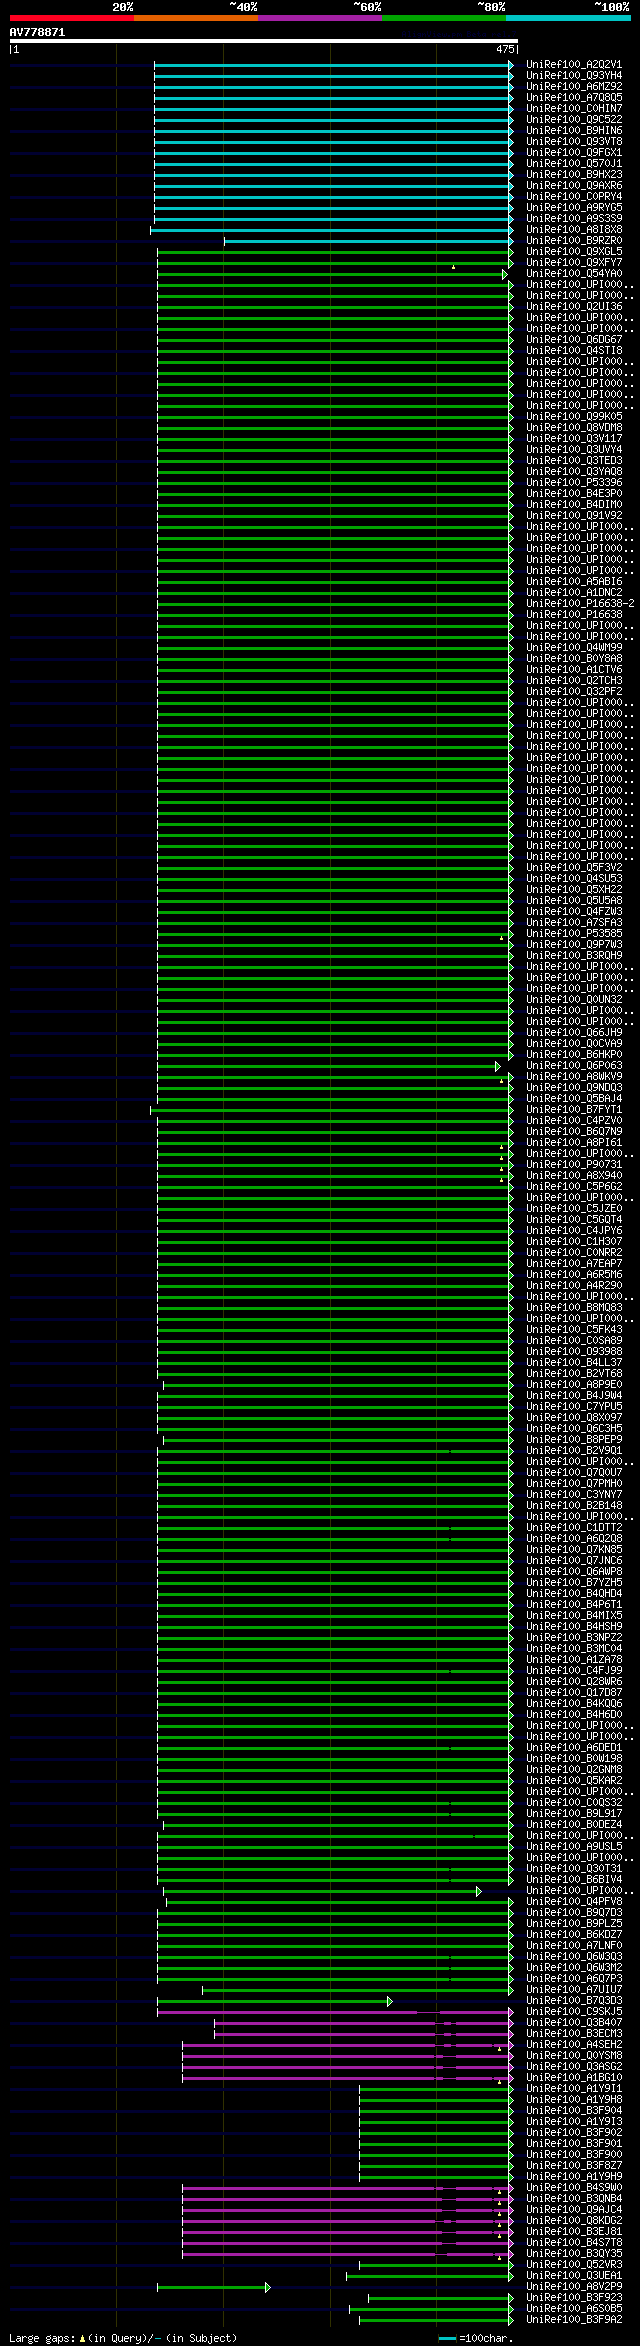Click the label UniRef100_Q6DG67

tap(574, 339)
